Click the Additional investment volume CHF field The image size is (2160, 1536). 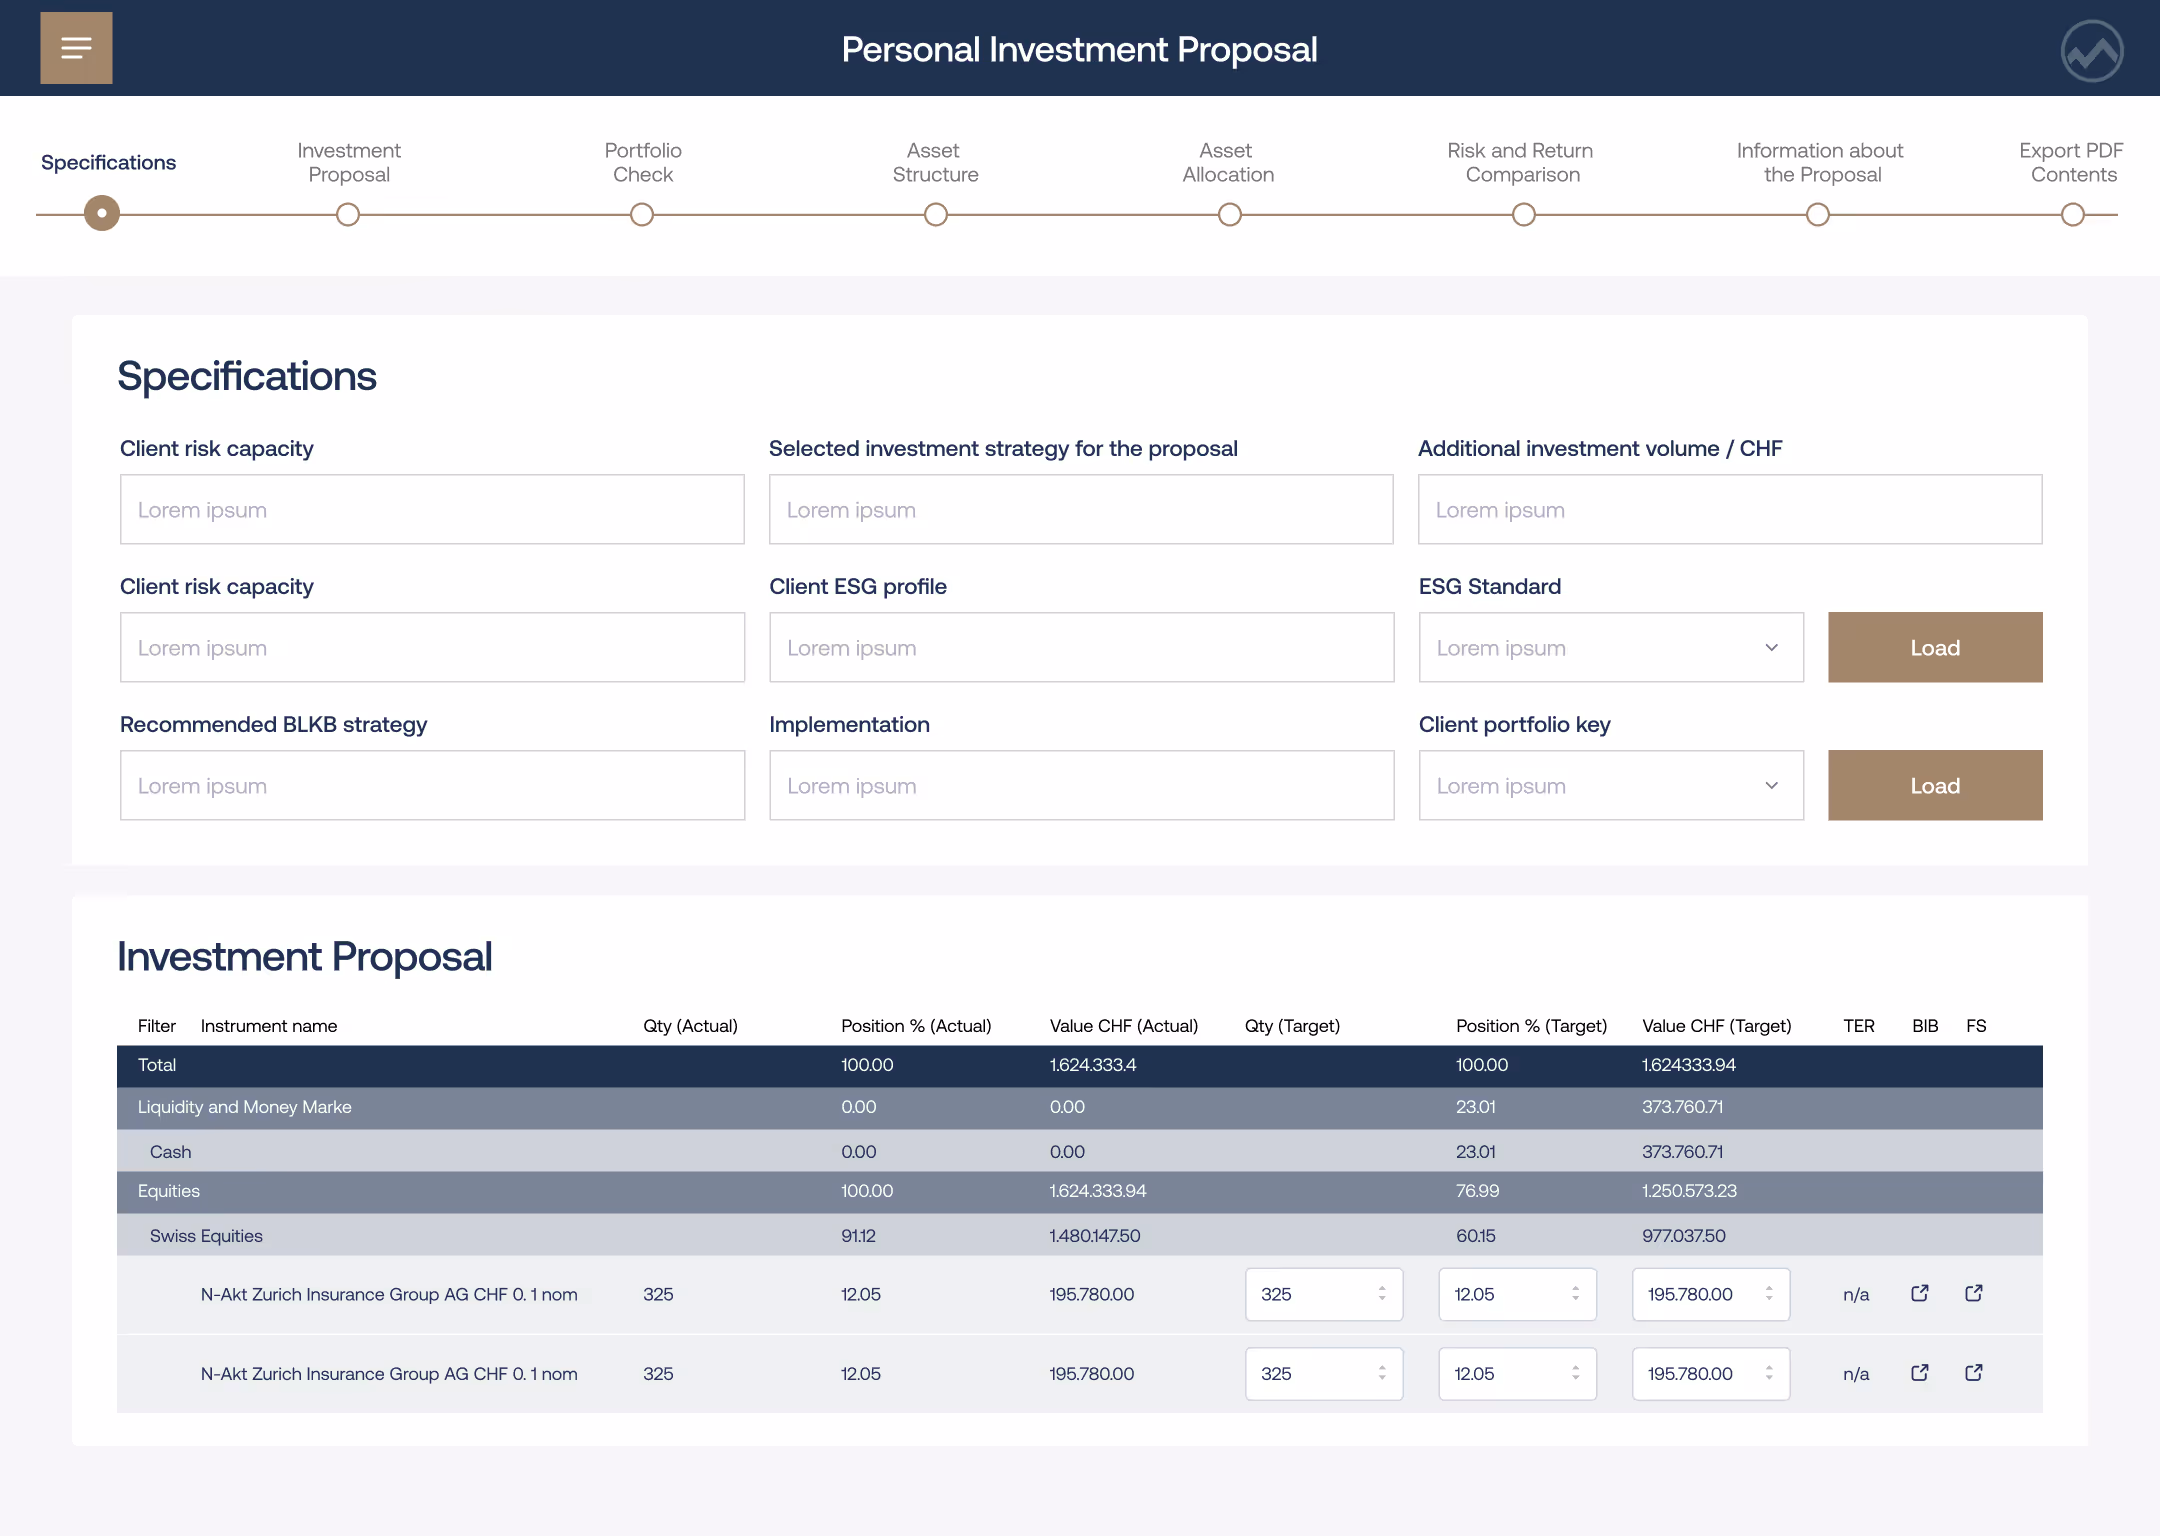point(1729,510)
